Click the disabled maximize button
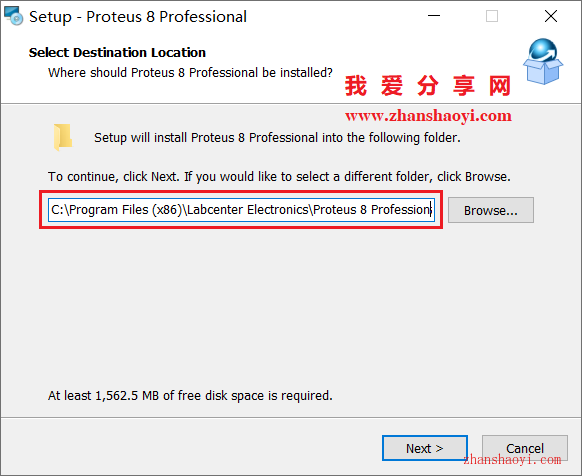Viewport: 582px width, 476px height. 492,16
